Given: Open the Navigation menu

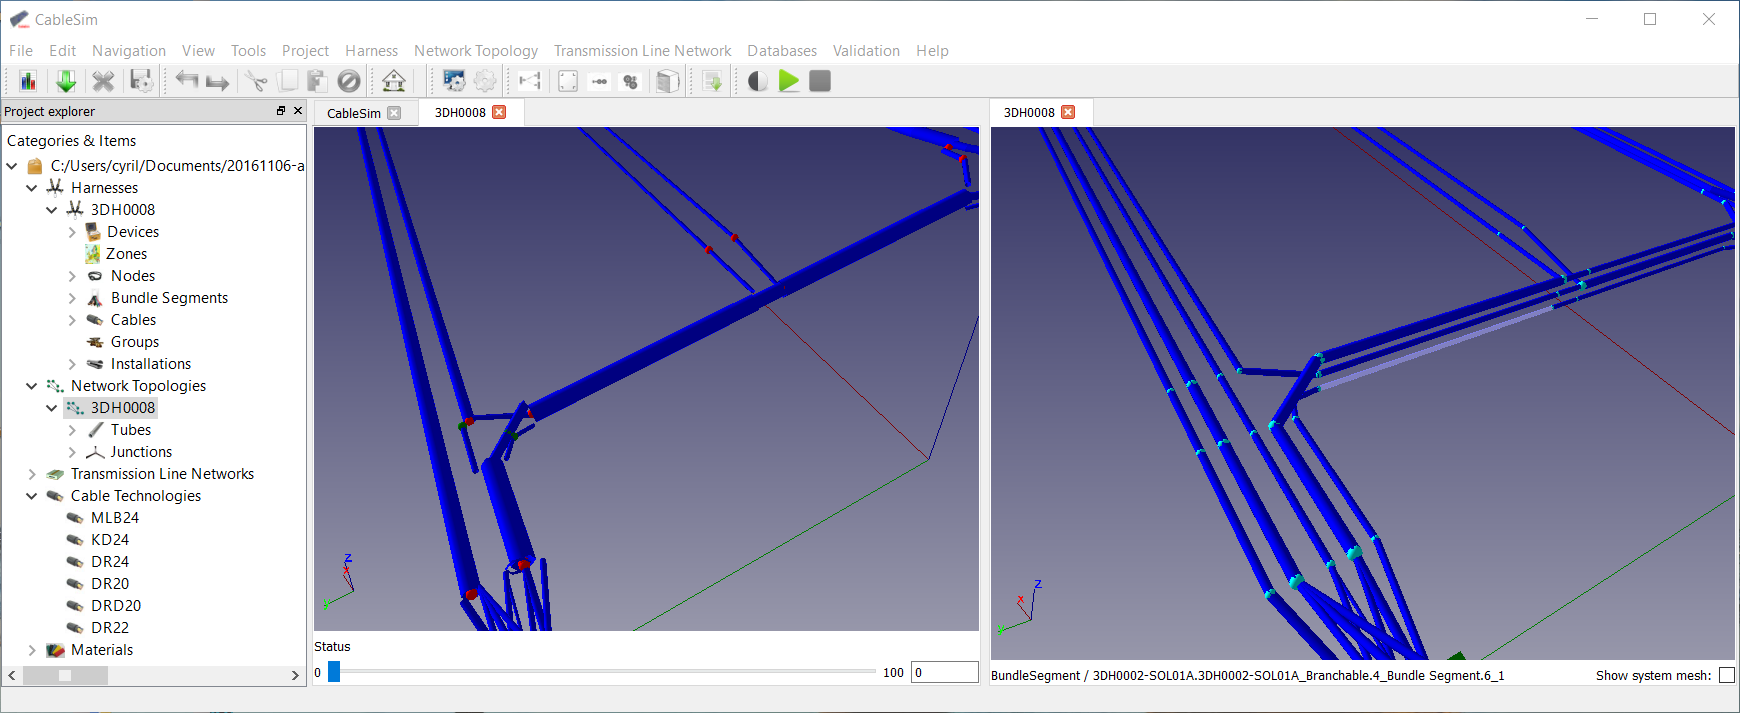Looking at the screenshot, I should click(129, 51).
